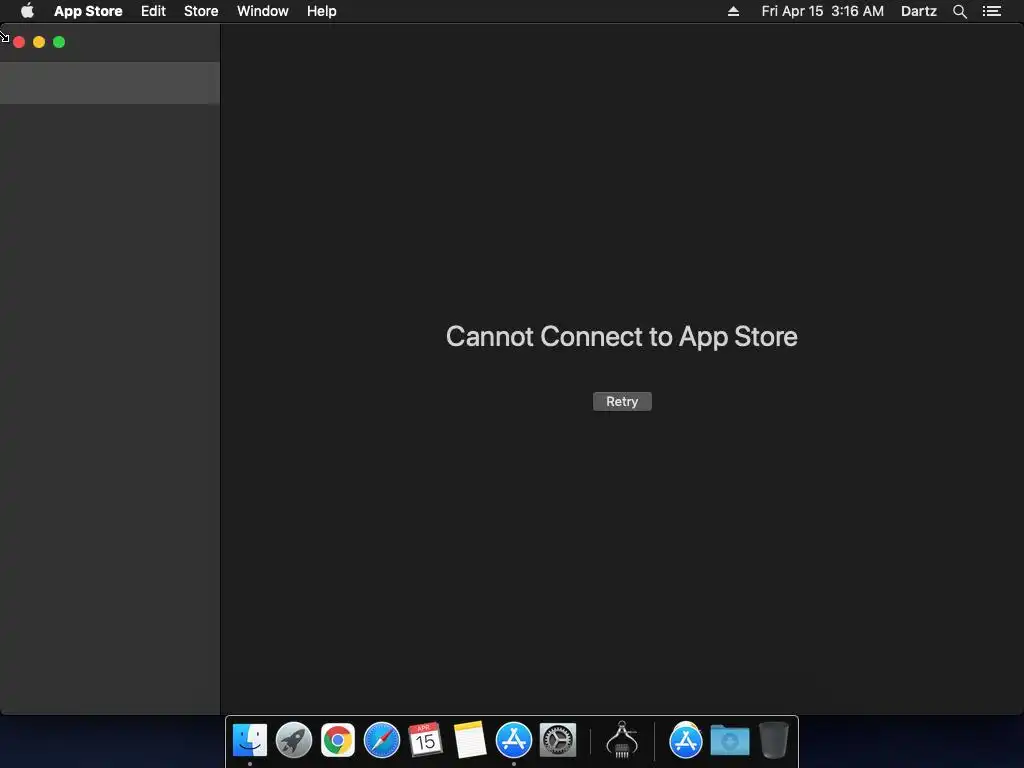Open the Window menu

[x=263, y=11]
